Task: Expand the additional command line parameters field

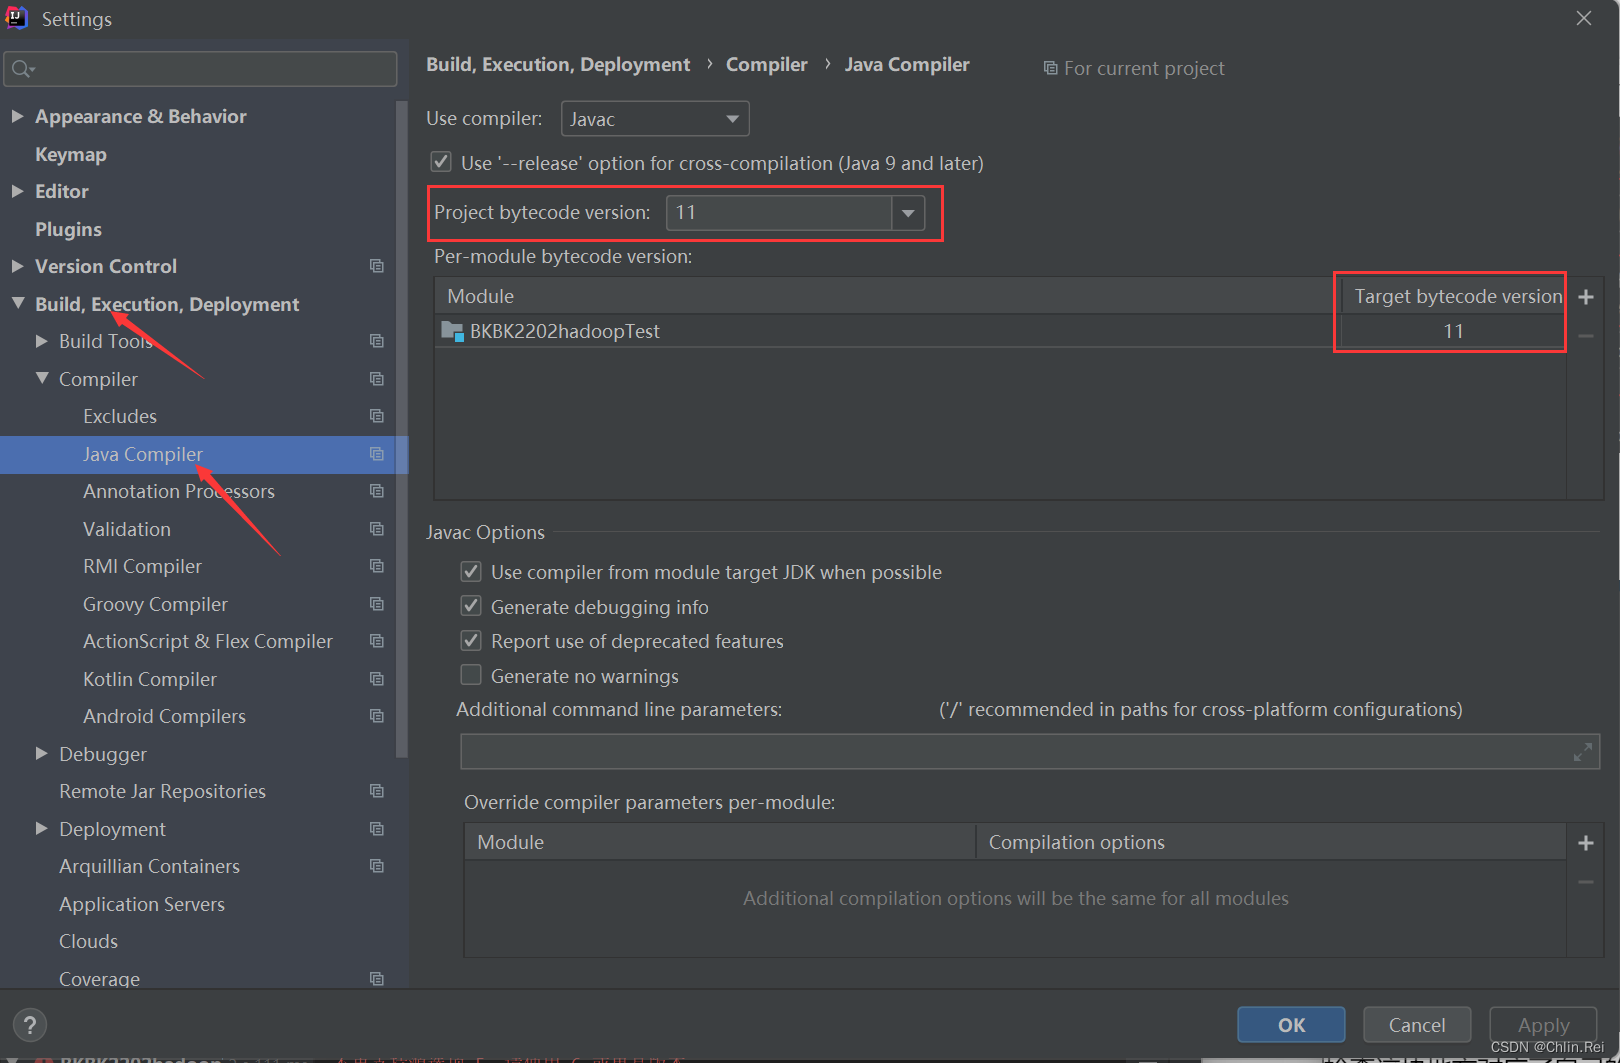Action: click(1583, 752)
